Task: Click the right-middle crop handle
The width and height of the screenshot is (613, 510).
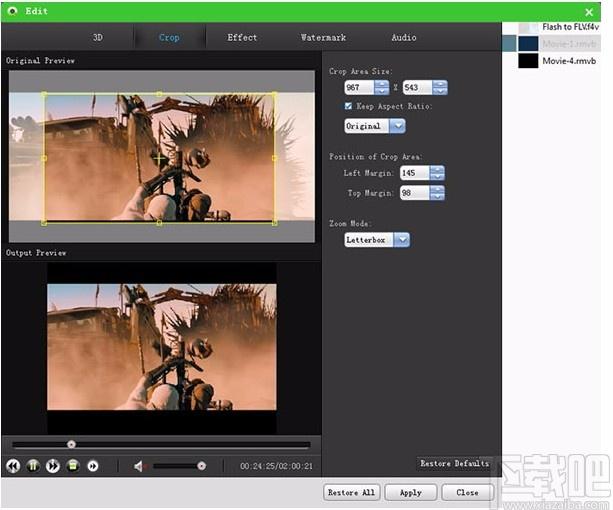Action: tap(274, 158)
